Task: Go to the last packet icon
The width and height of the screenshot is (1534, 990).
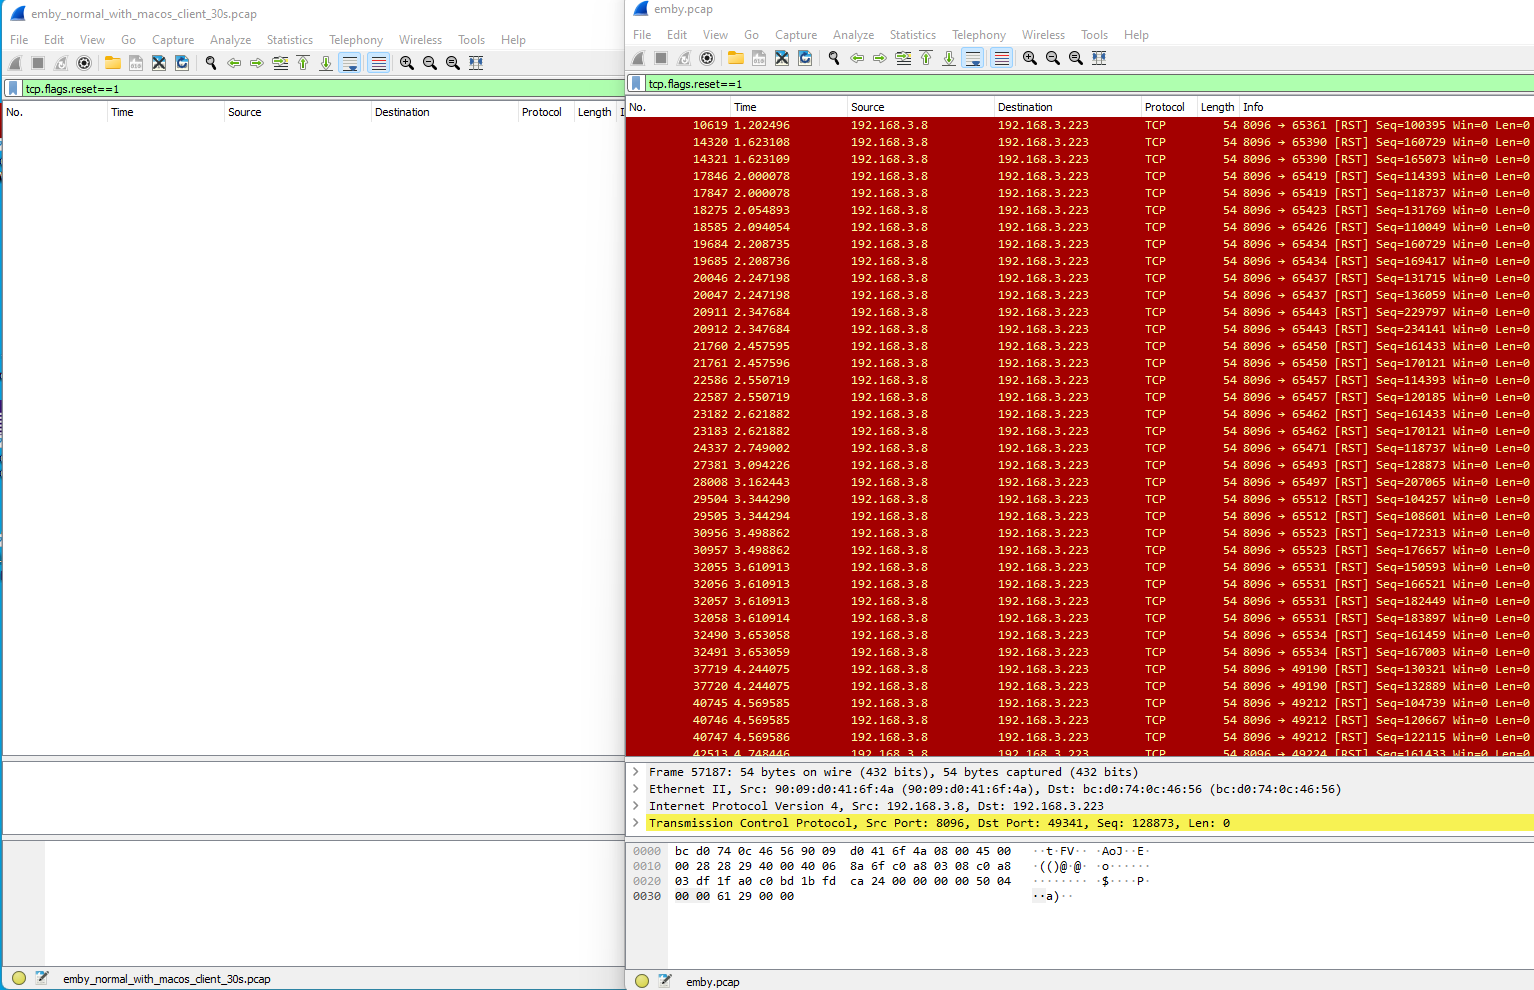Action: tap(949, 57)
